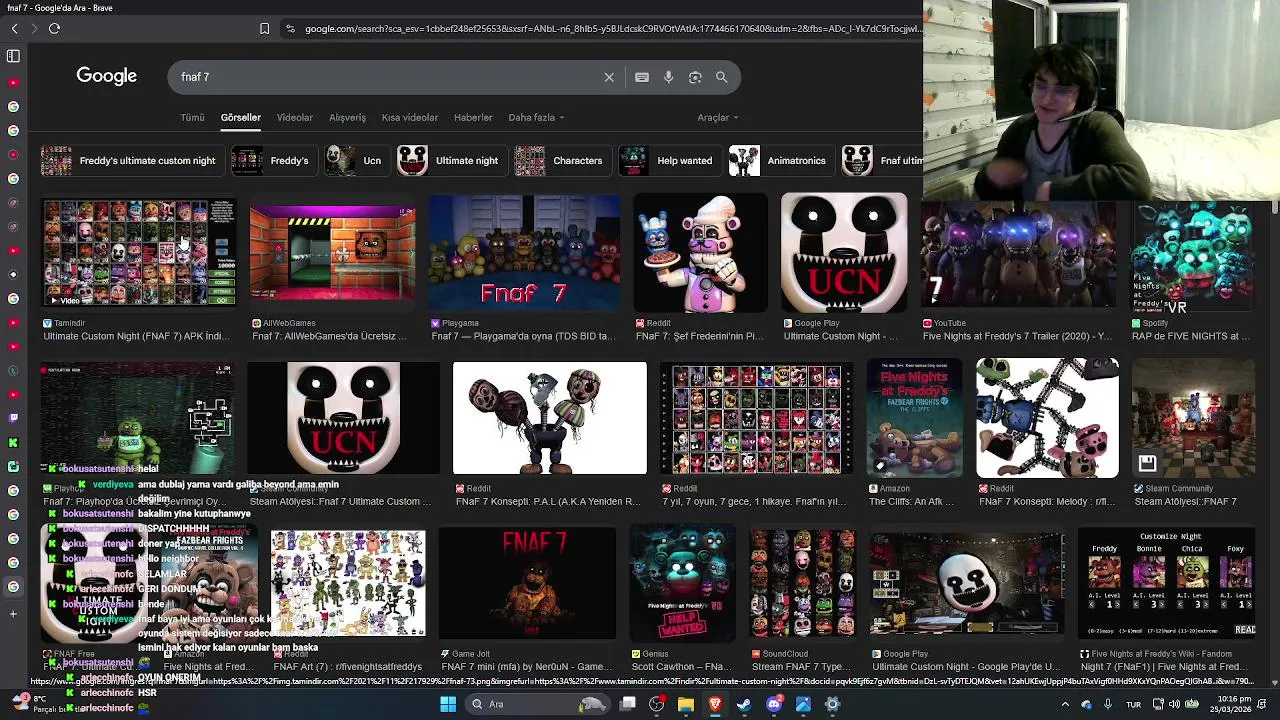Open the Photos app on taskbar
This screenshot has height=720, width=1280.
pyautogui.click(x=803, y=704)
